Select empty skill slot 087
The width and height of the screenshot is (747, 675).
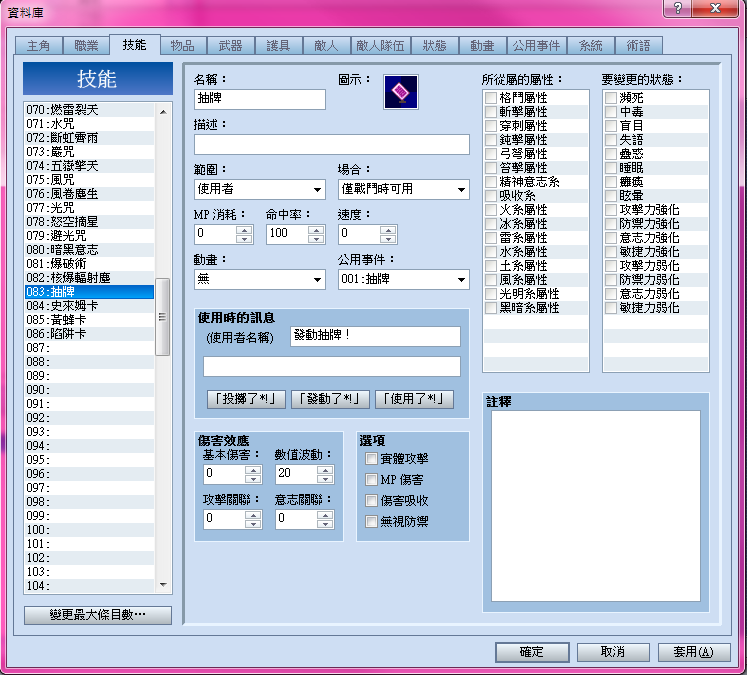click(90, 348)
